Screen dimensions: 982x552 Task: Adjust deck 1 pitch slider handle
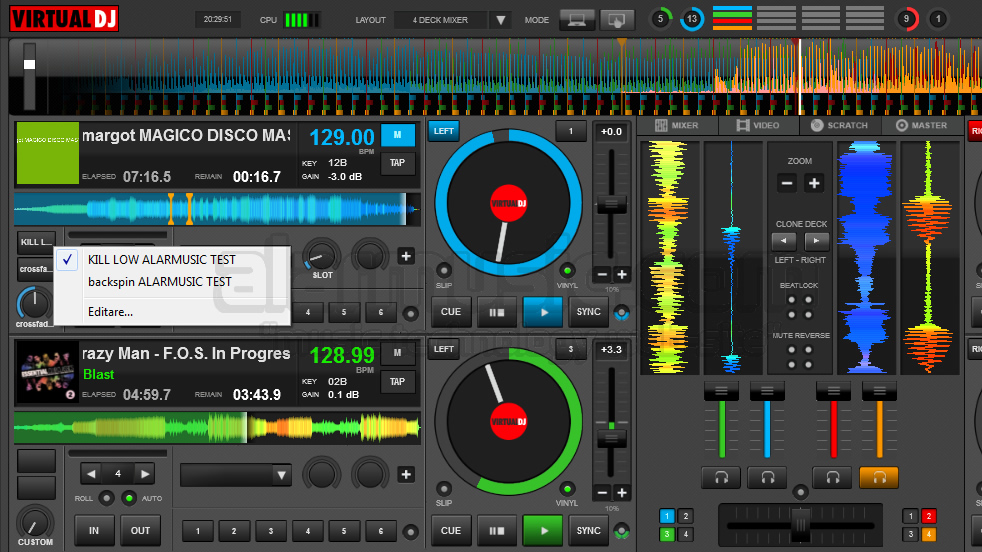click(611, 204)
